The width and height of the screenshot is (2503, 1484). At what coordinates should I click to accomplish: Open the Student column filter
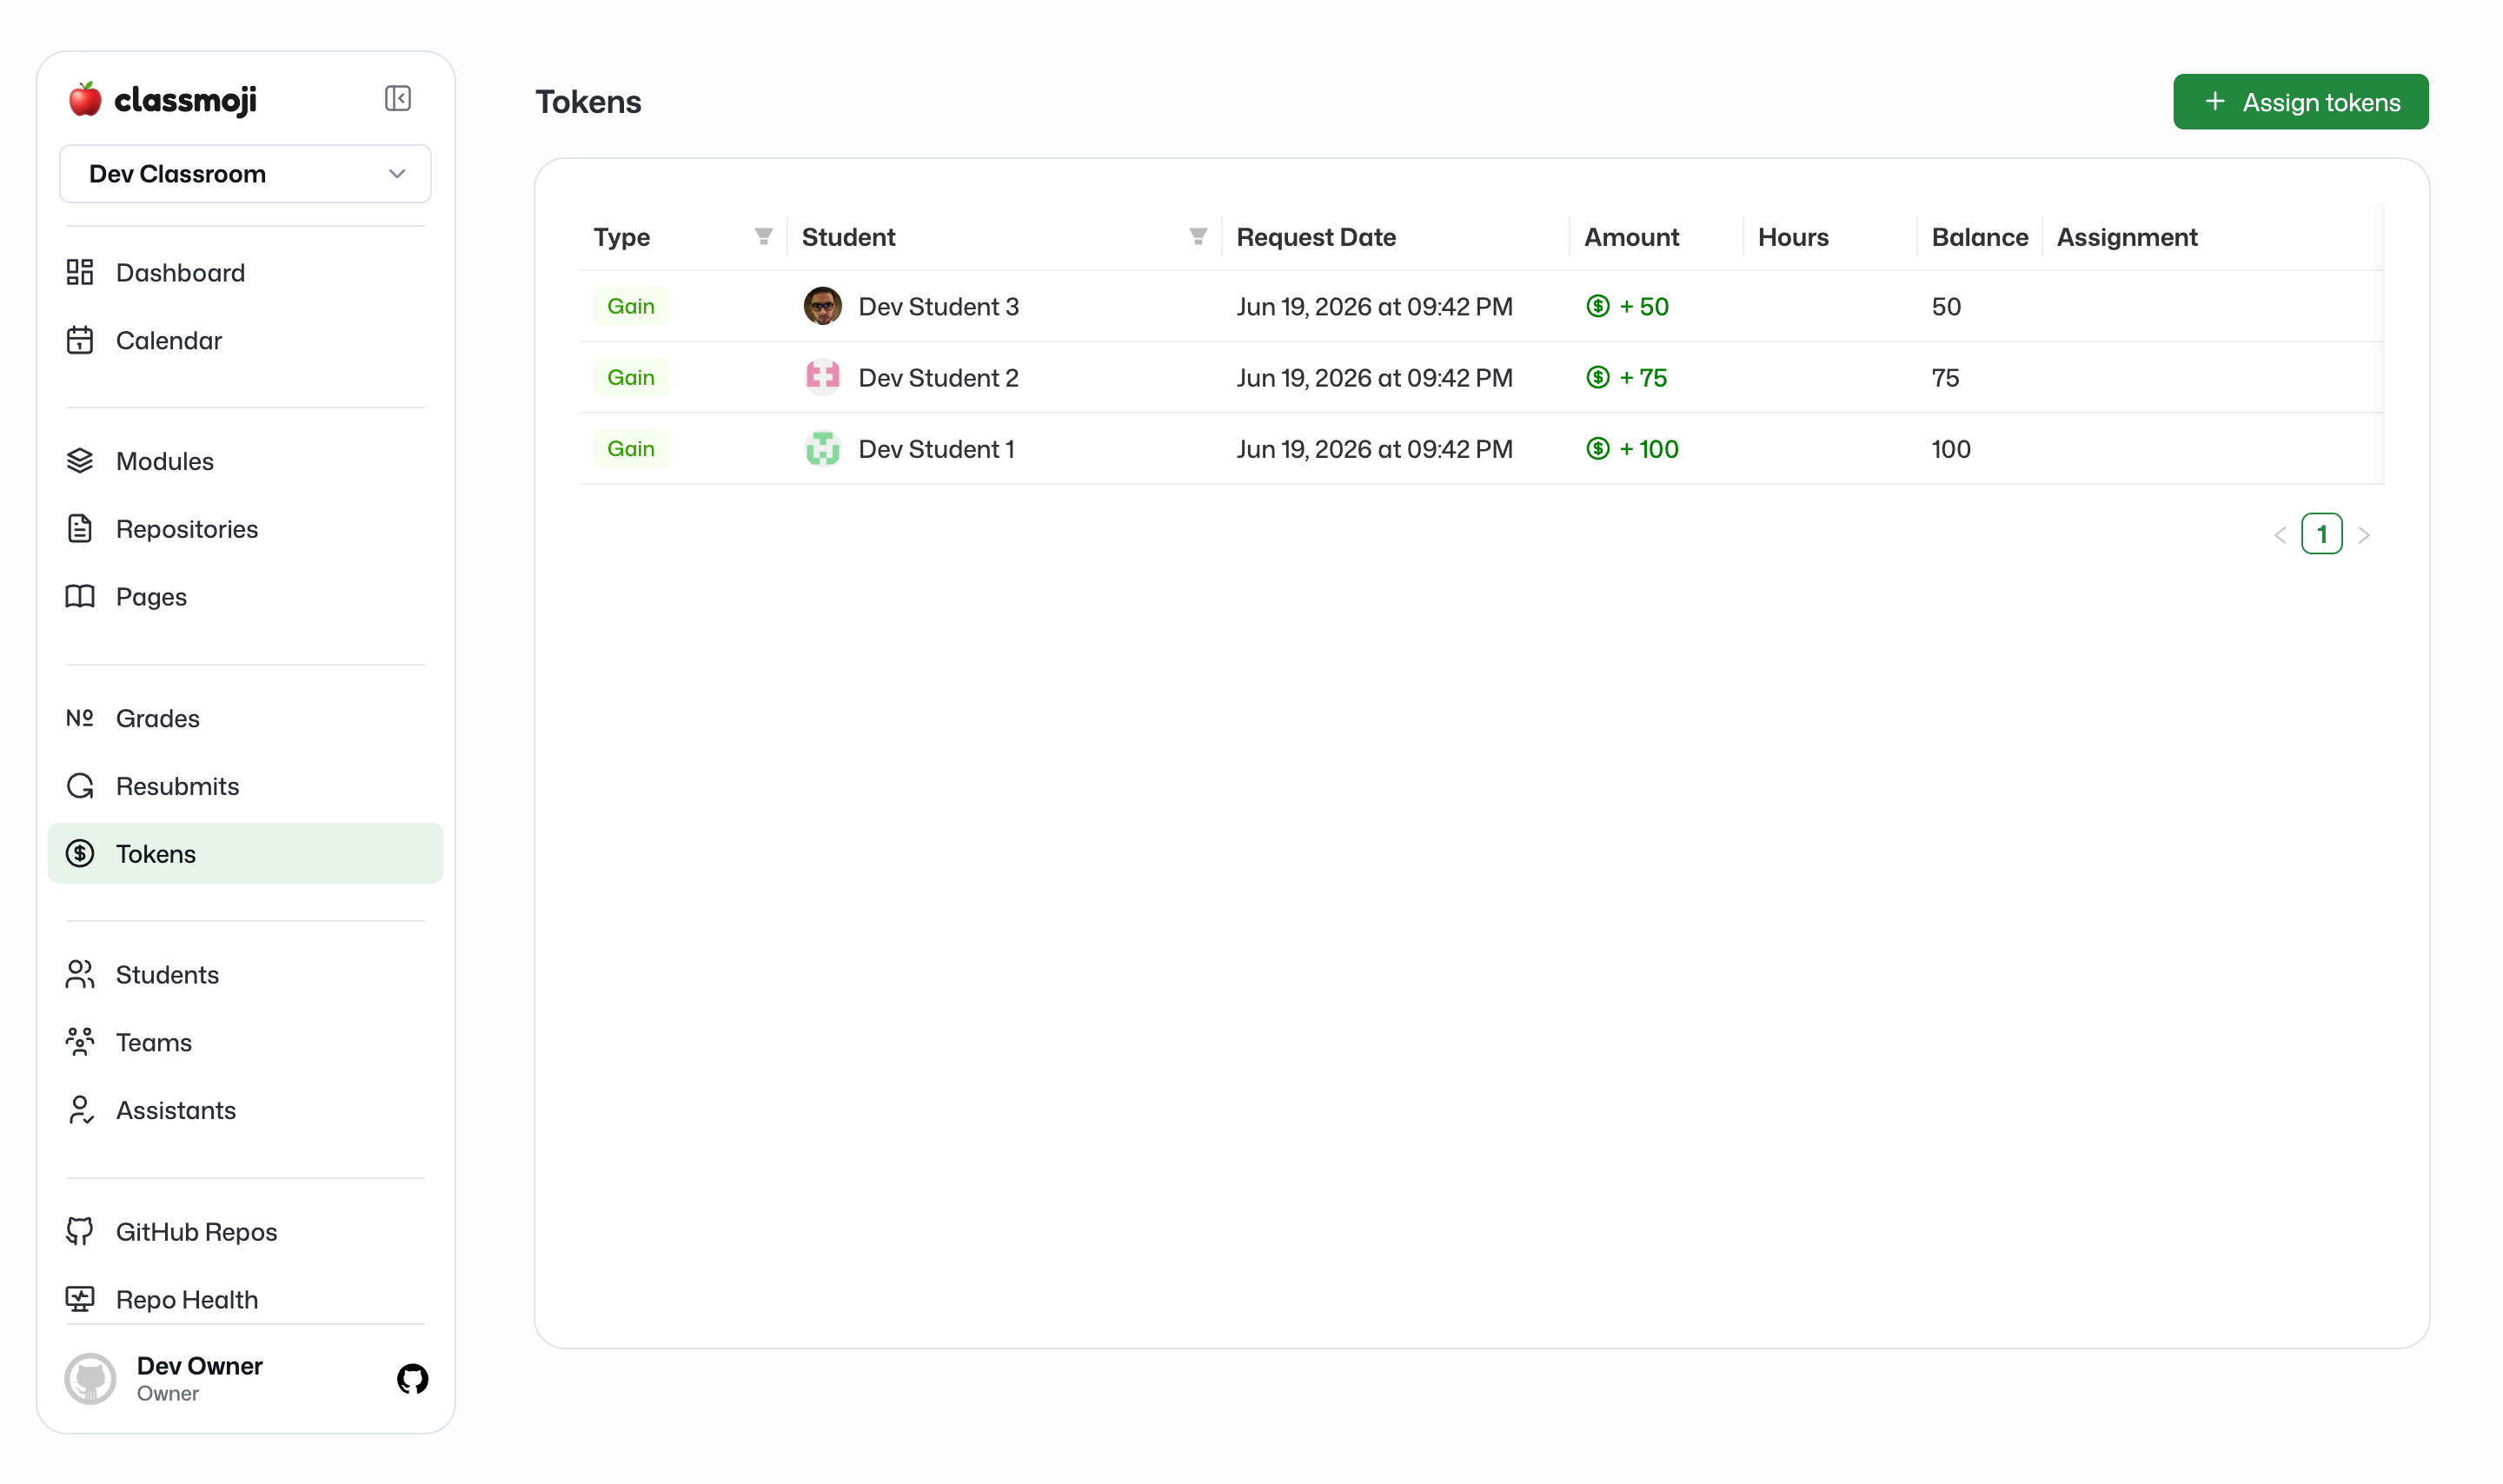tap(1198, 237)
